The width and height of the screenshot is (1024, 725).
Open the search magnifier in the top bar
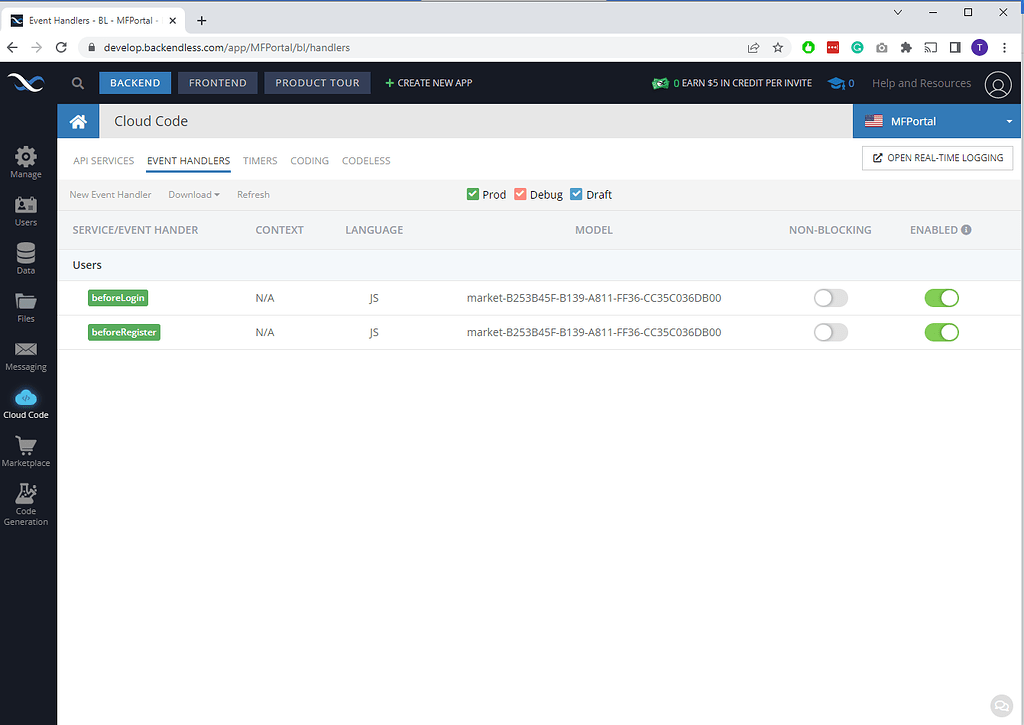click(77, 83)
